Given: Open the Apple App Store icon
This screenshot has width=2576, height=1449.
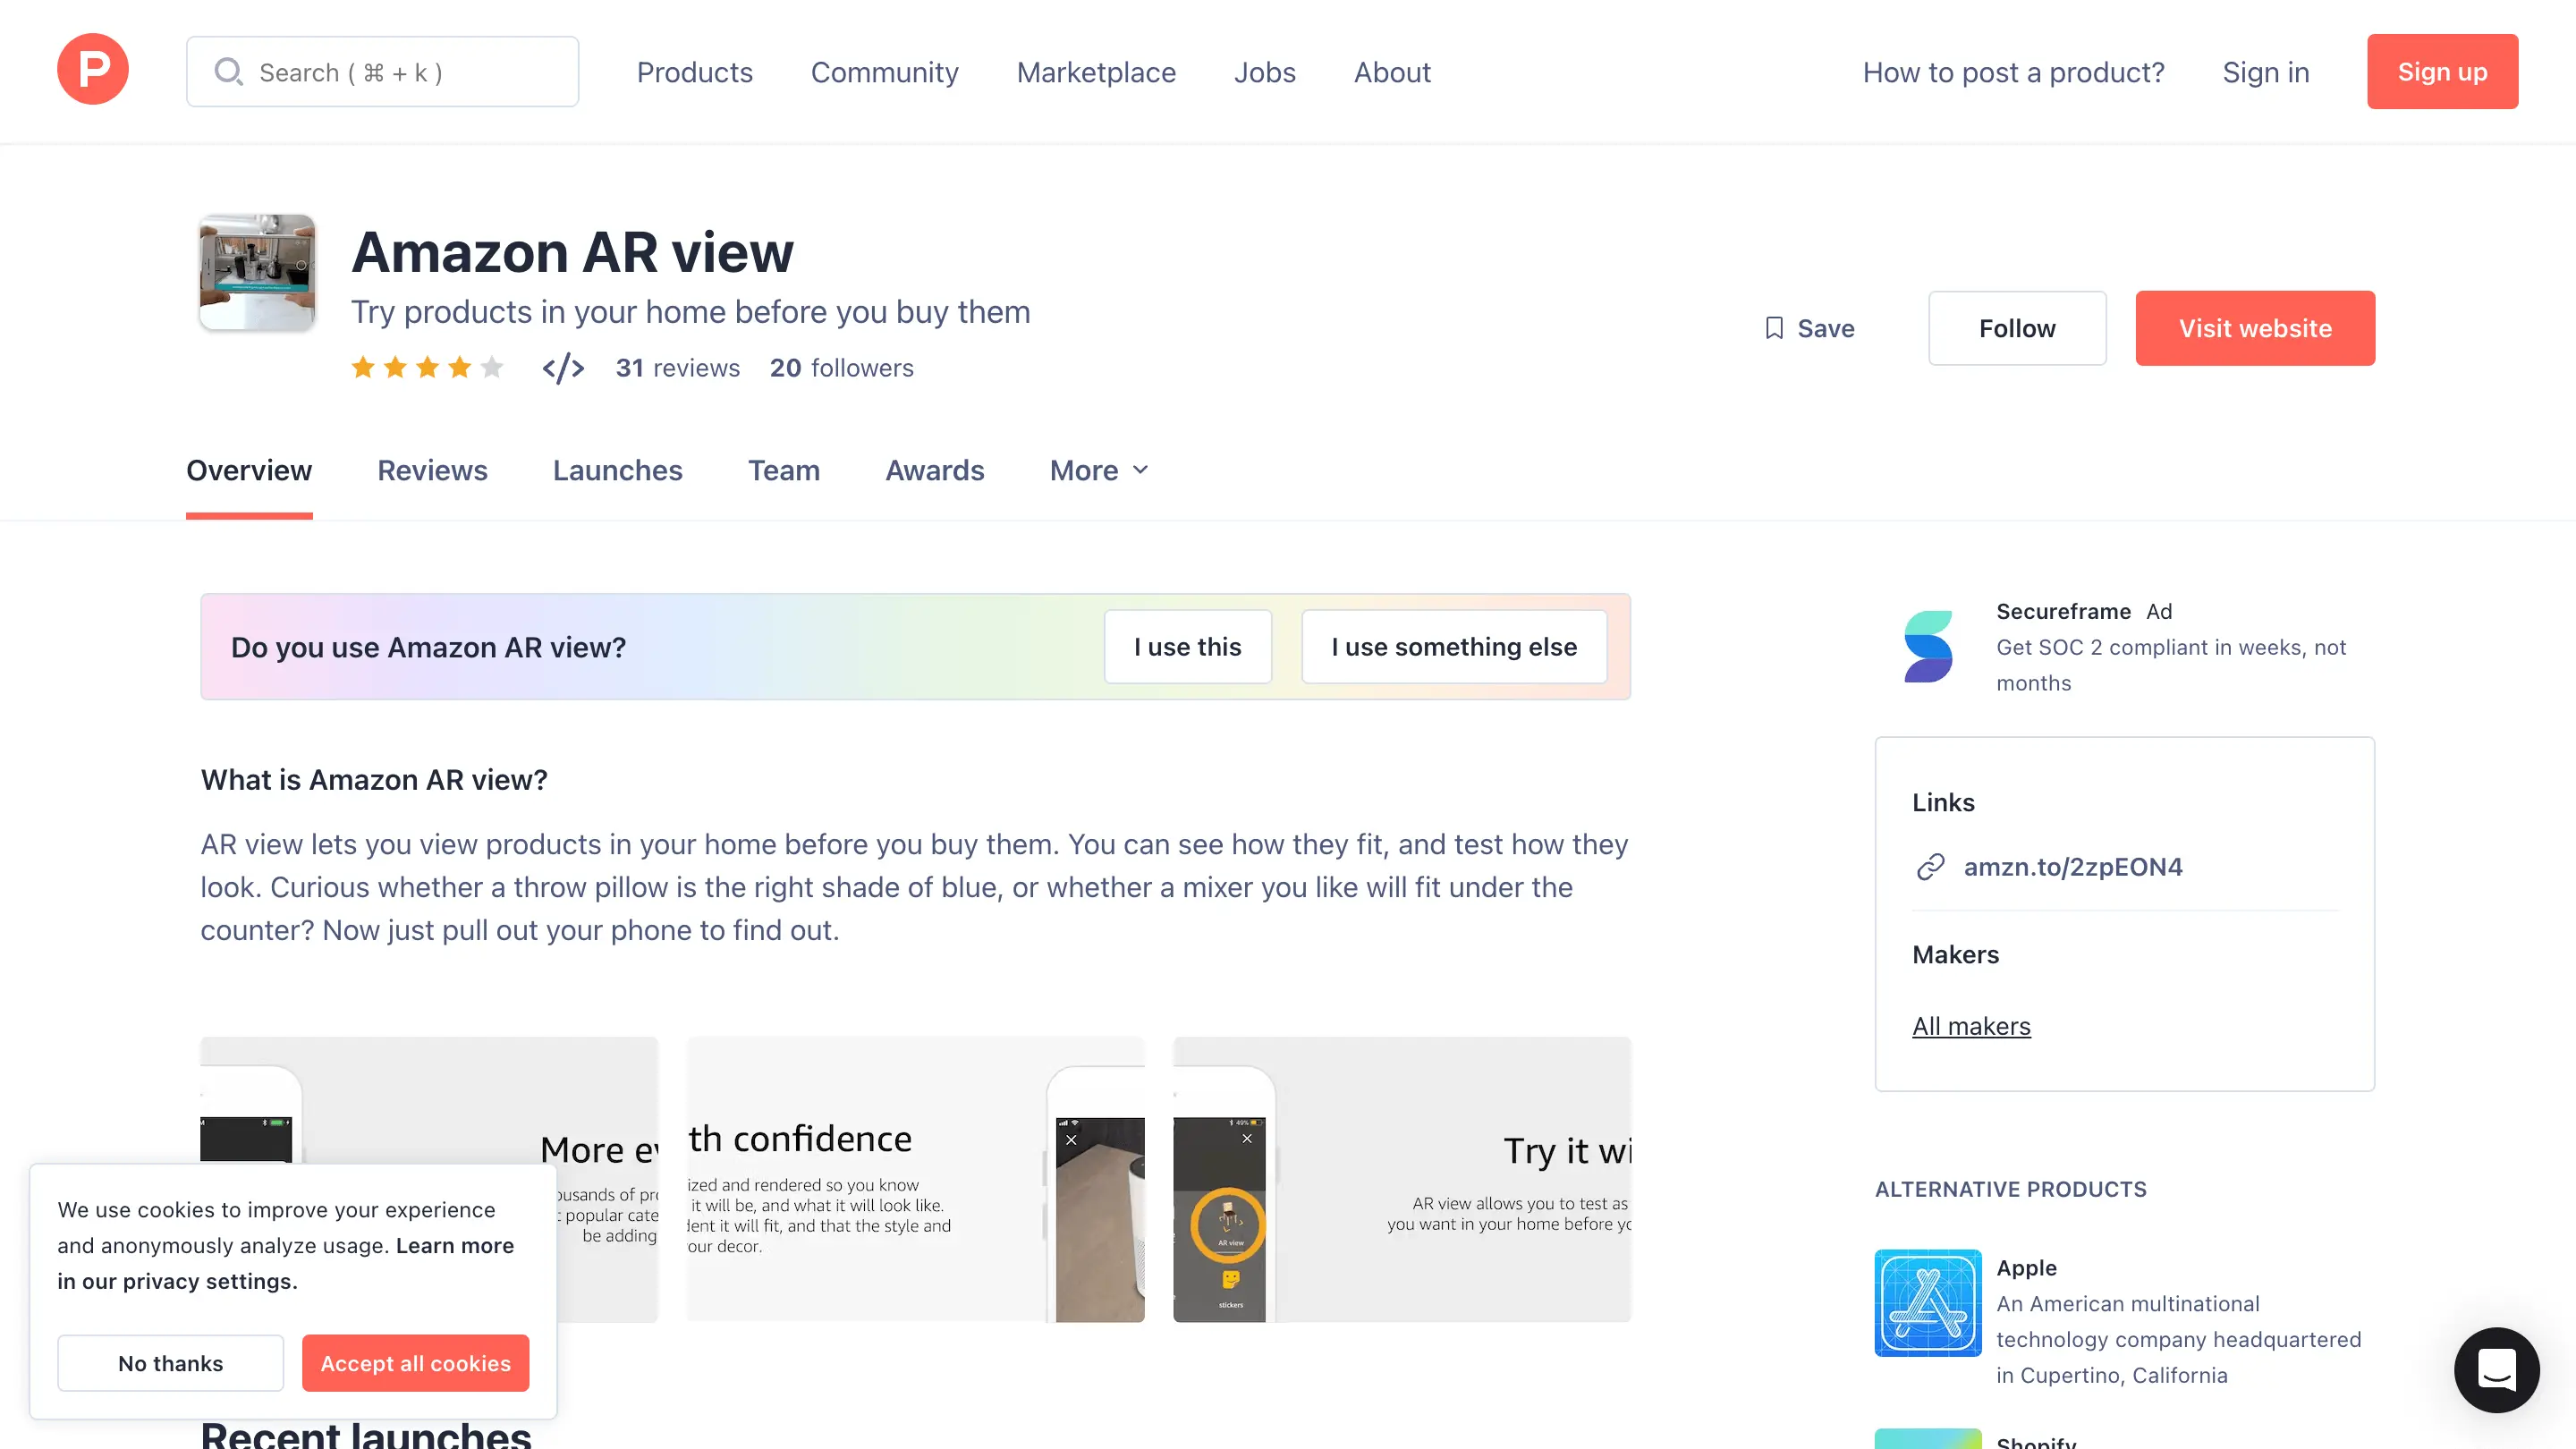Looking at the screenshot, I should coord(1927,1303).
